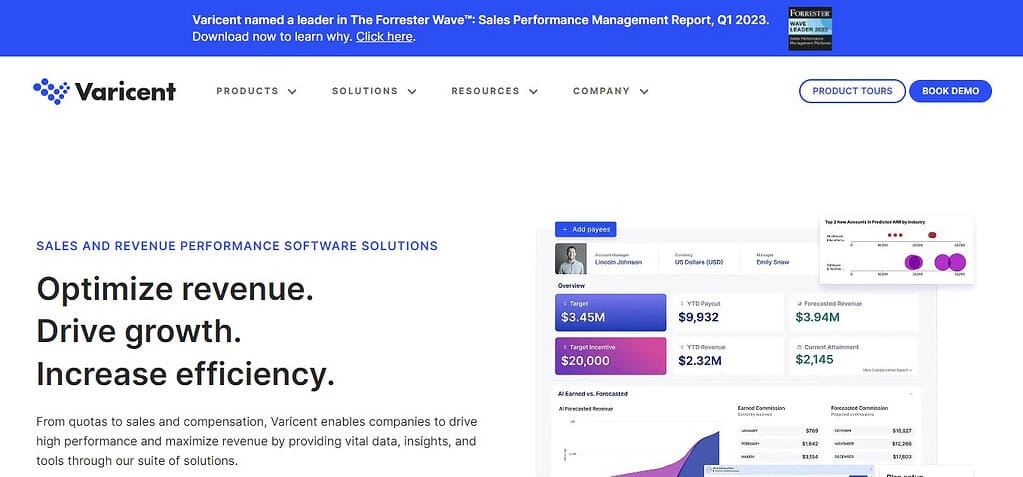Click Lincoln Johnson's avatar photo
This screenshot has width=1023, height=477.
click(570, 259)
